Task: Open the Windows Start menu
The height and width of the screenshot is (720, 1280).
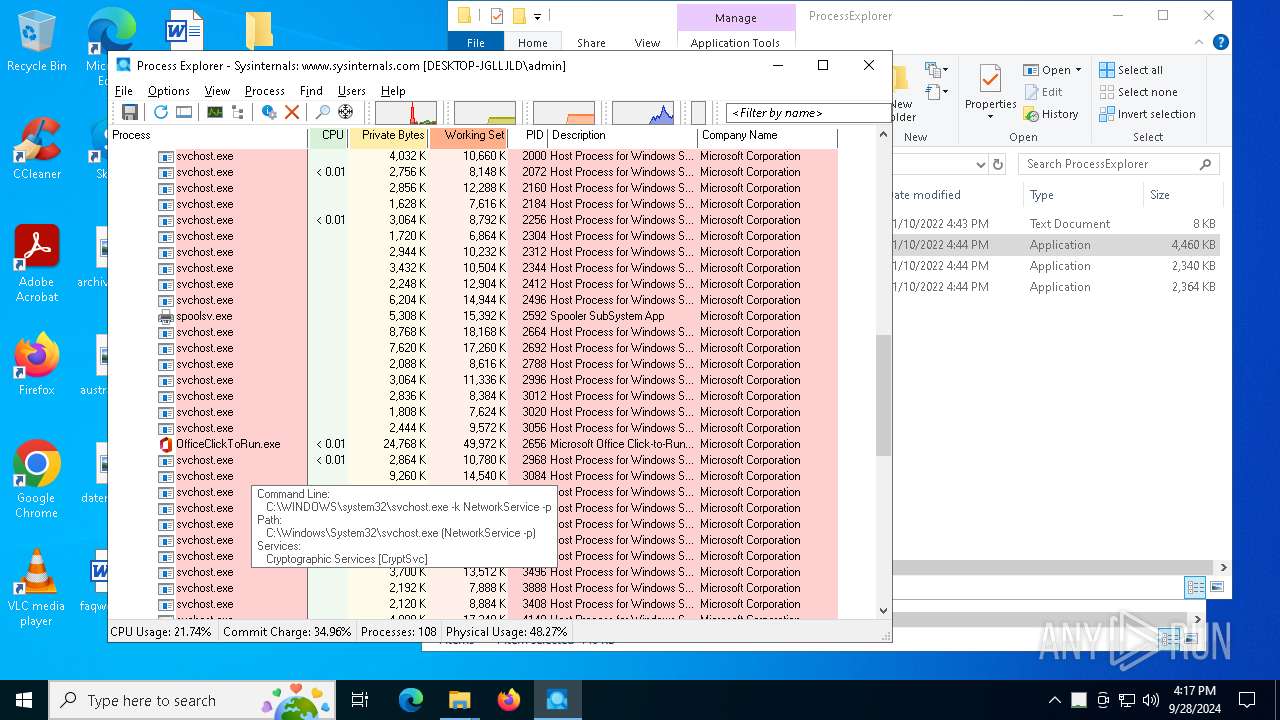Action: pyautogui.click(x=24, y=700)
